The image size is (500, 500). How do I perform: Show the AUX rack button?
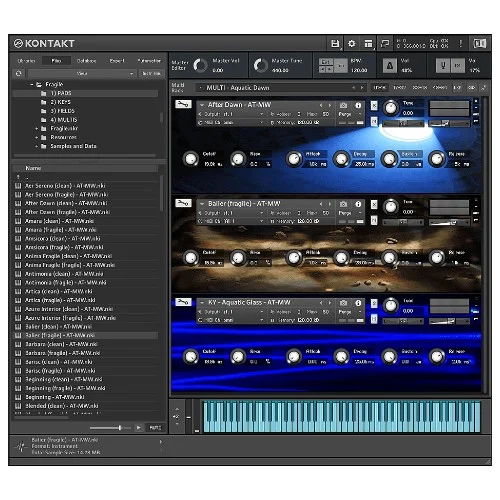pos(471,88)
